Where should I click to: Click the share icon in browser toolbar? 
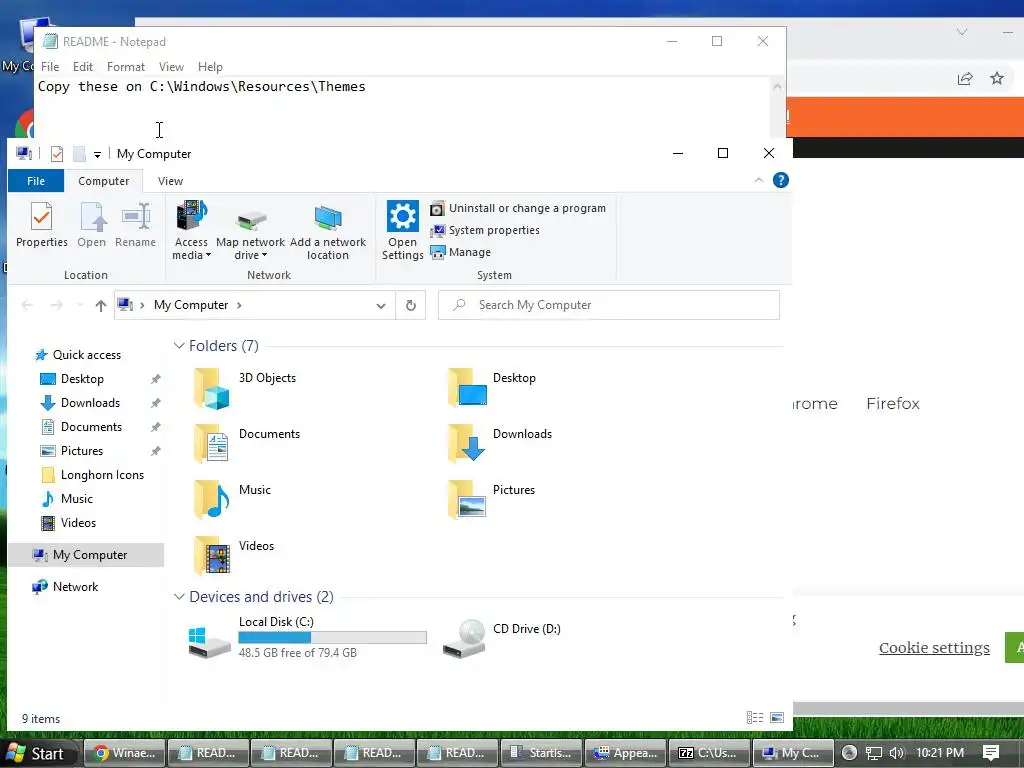(x=965, y=78)
